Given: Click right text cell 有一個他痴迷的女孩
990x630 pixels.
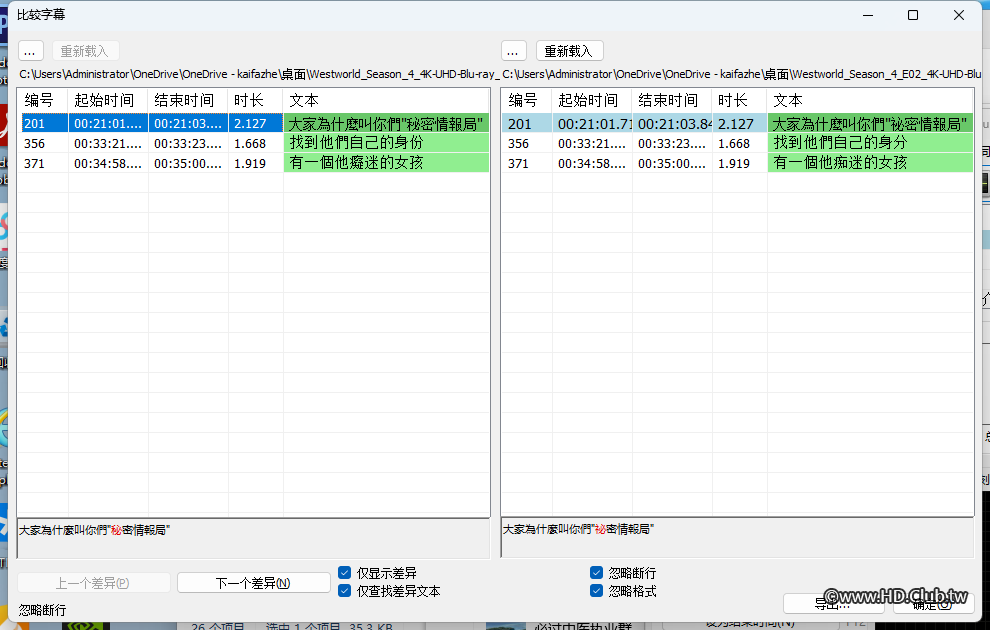Looking at the screenshot, I should click(870, 163).
